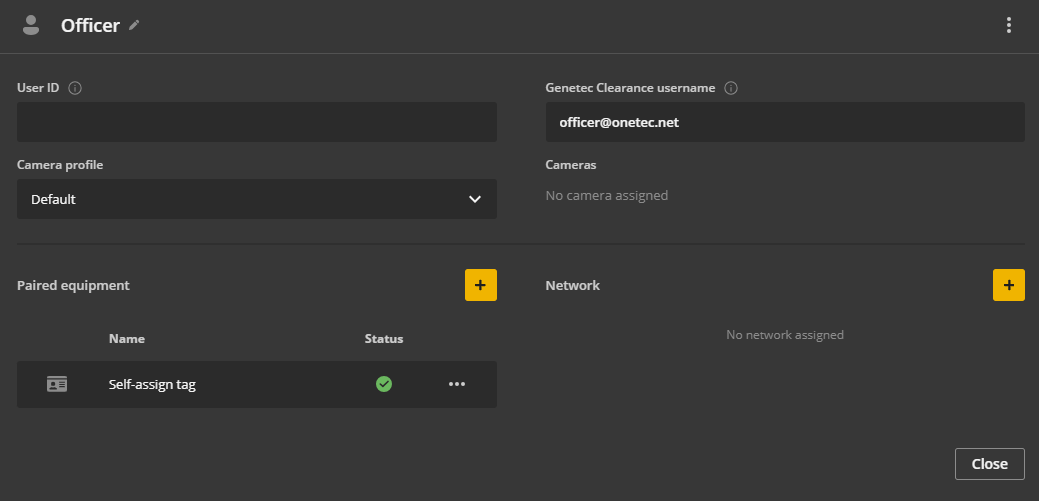Click the pencil icon to rename Officer

(x=135, y=25)
